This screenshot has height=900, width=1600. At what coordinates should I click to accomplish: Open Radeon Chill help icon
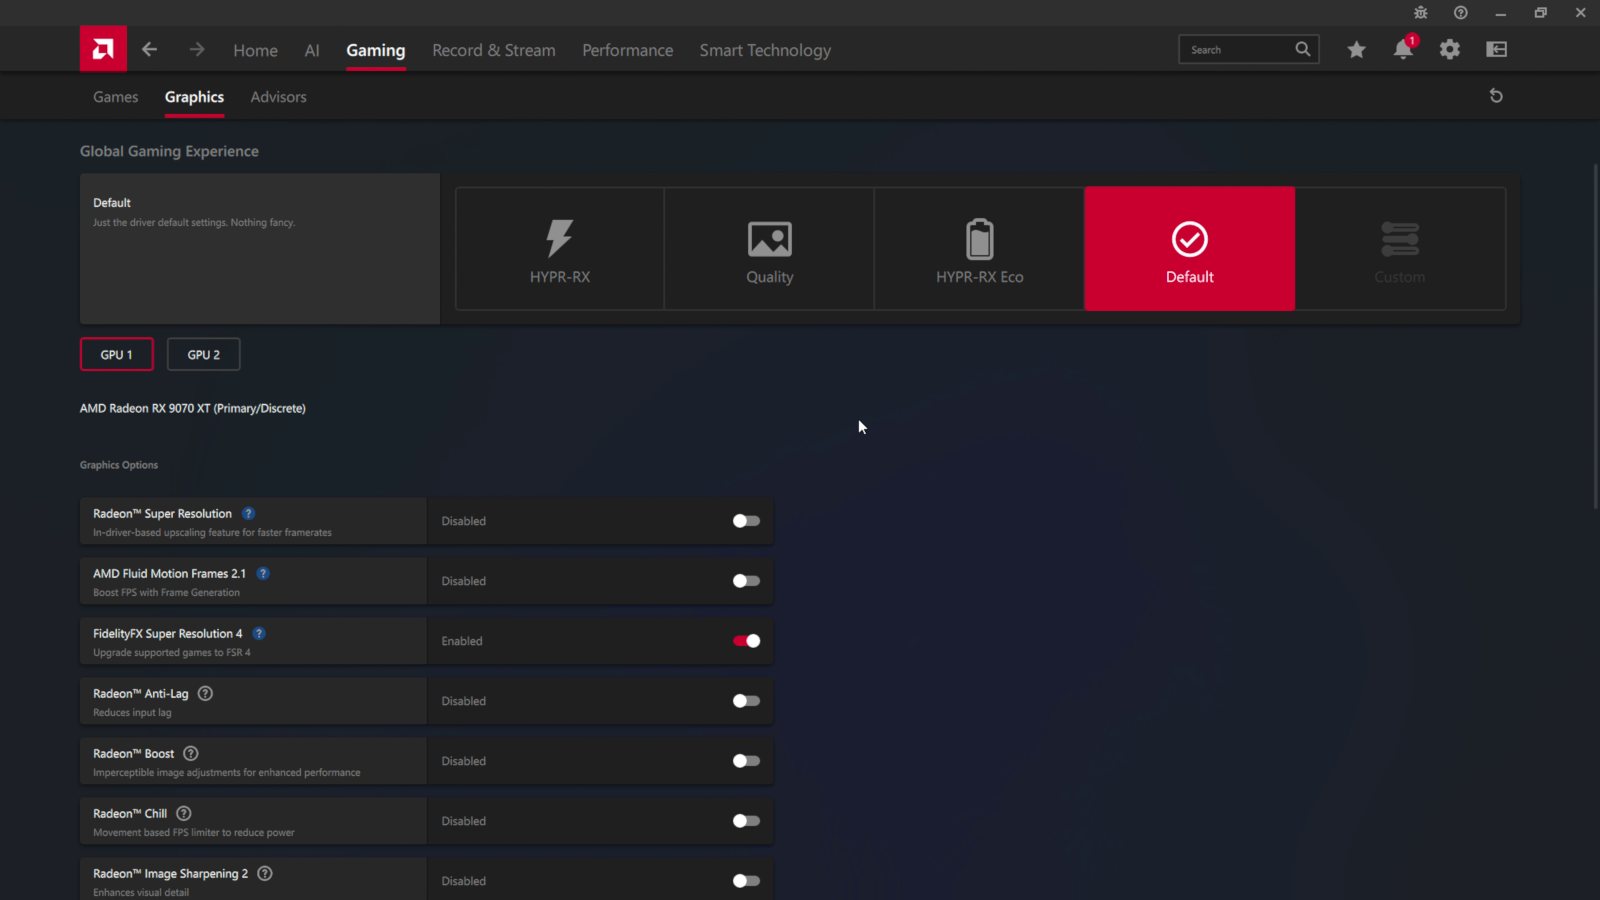(x=184, y=814)
